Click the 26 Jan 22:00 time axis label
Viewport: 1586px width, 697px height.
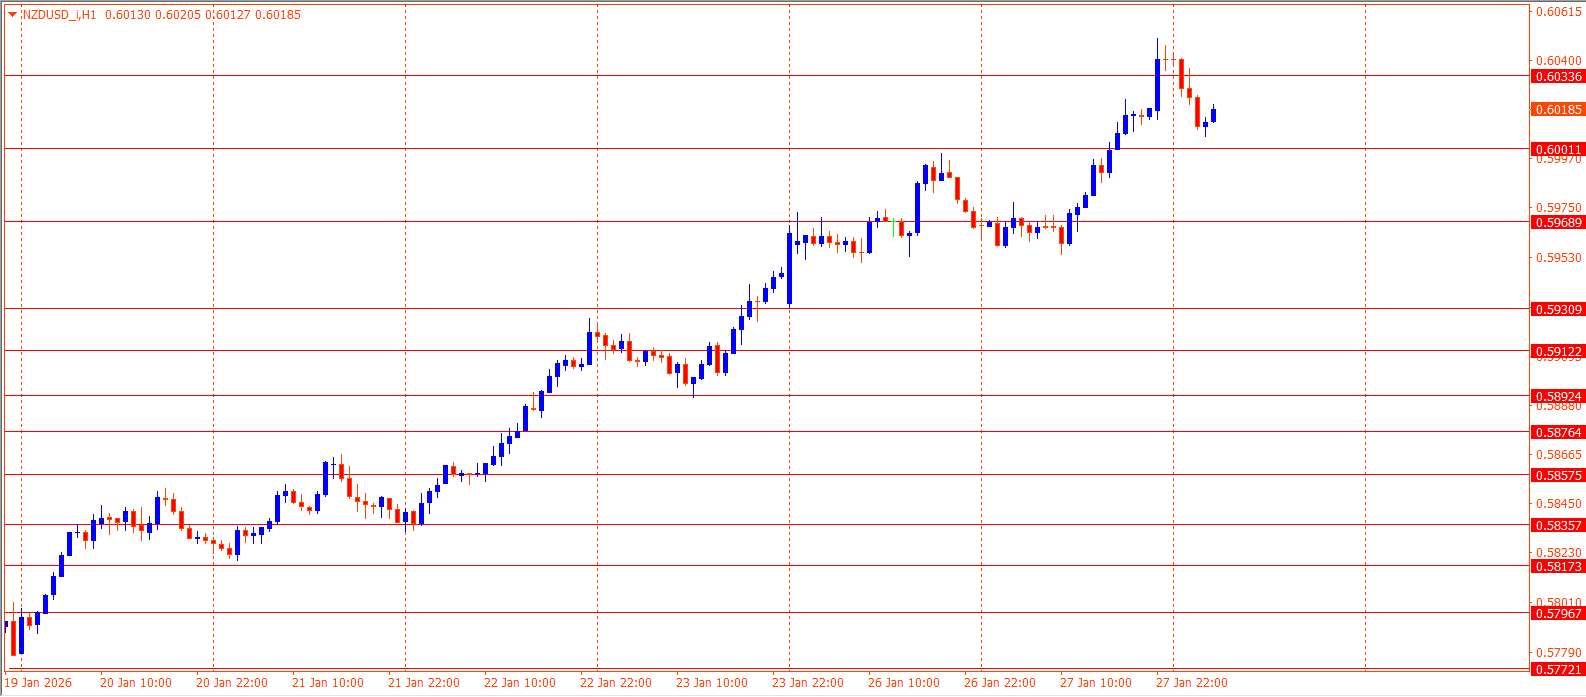(1000, 683)
